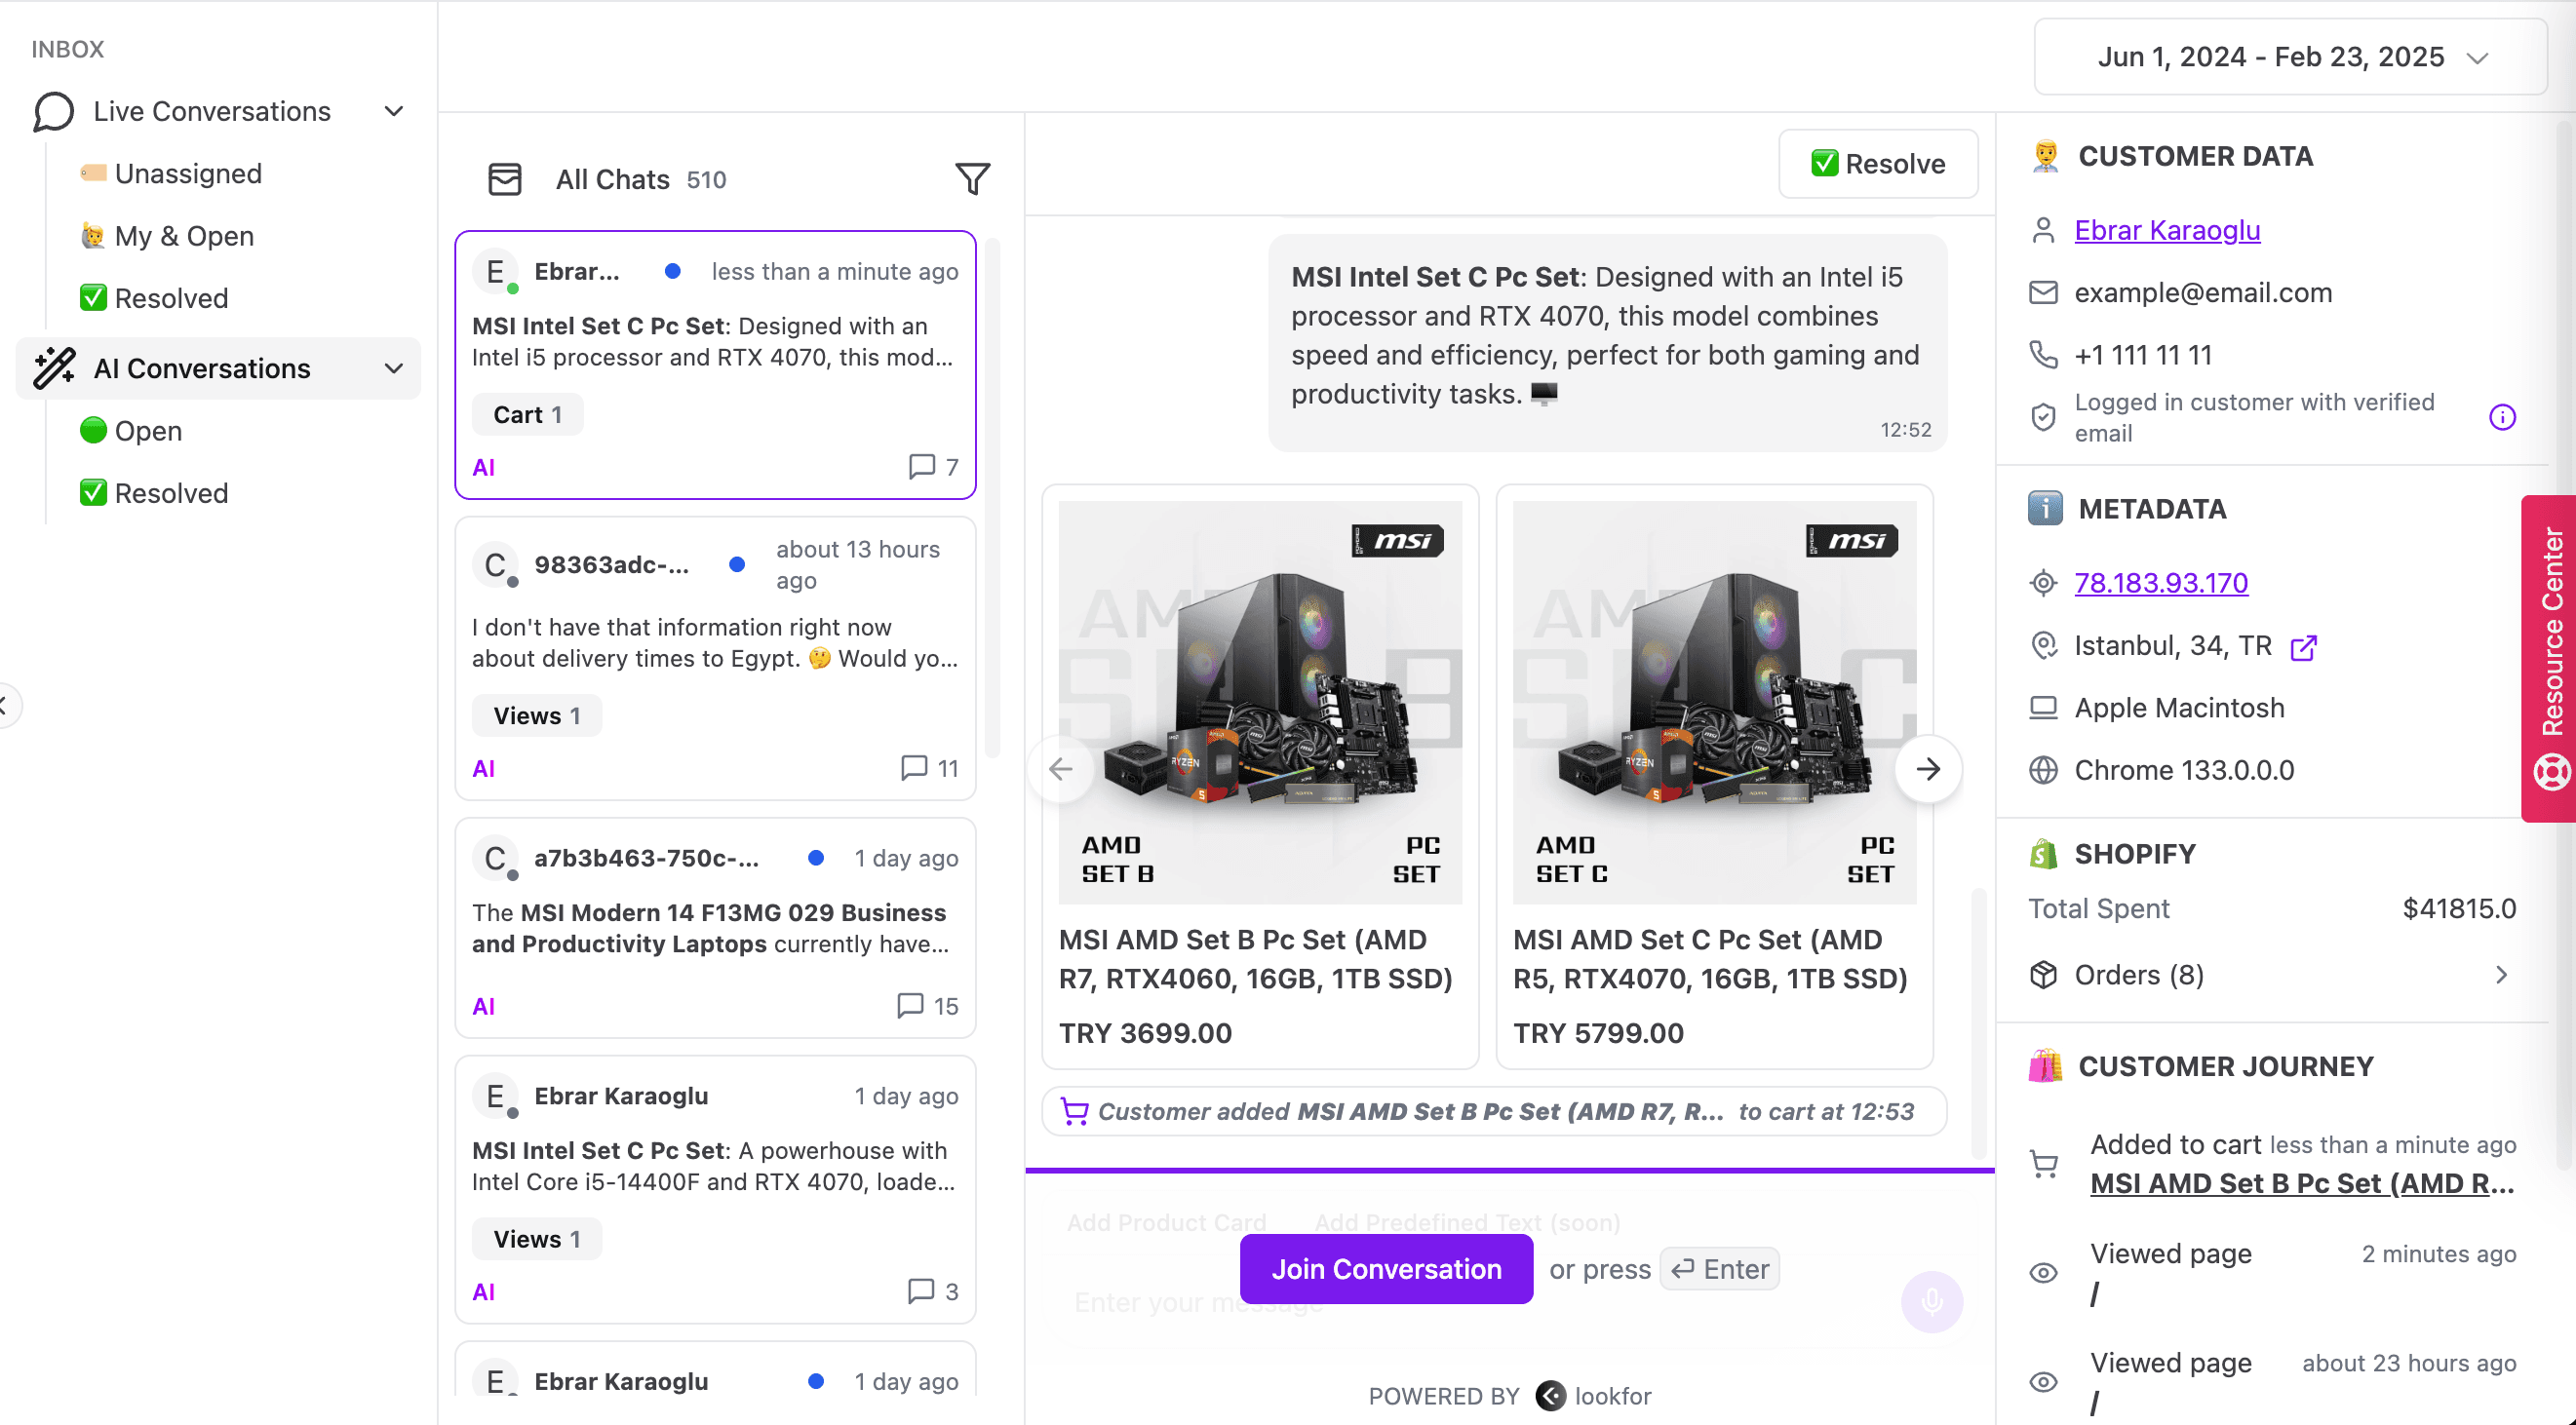The width and height of the screenshot is (2576, 1425).
Task: Click the inbox message/chat icon
Action: [53, 110]
